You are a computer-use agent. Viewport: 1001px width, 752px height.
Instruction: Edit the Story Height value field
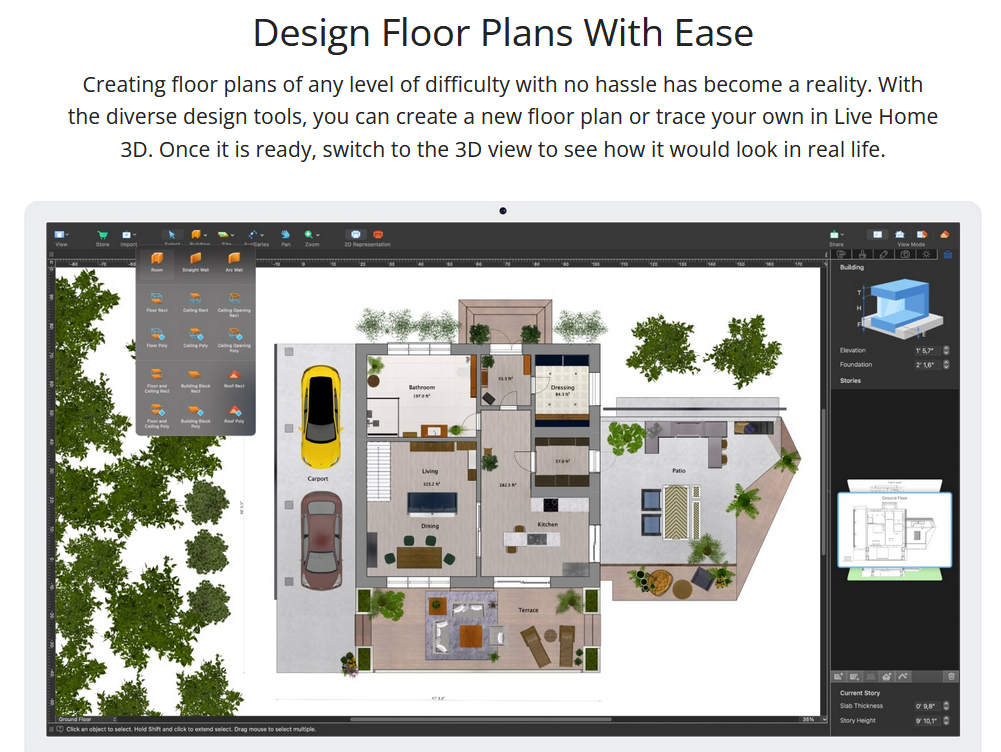pos(928,721)
